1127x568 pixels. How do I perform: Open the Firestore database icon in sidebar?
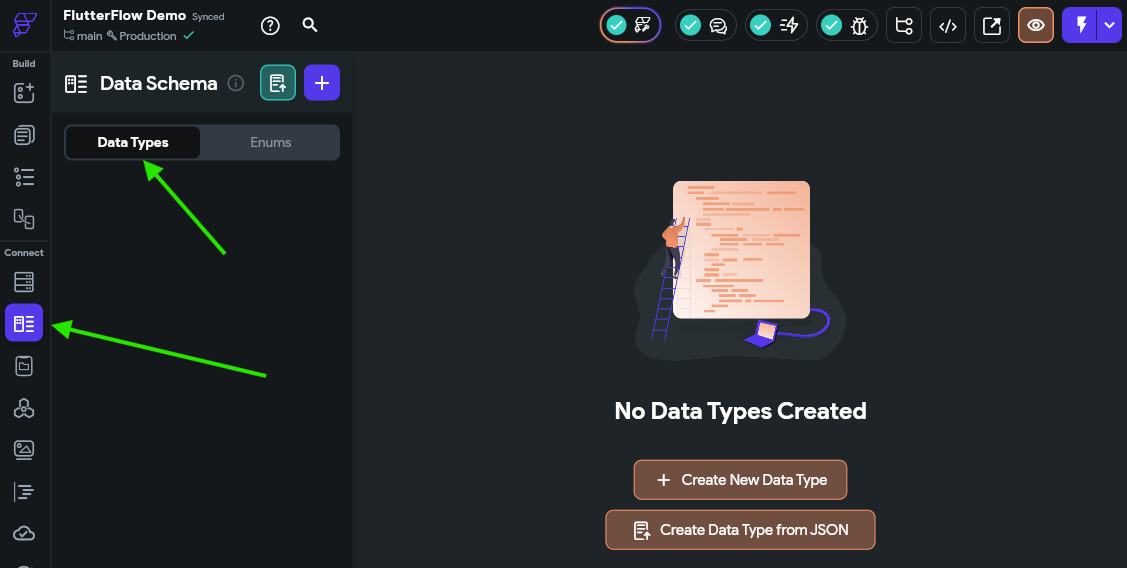click(x=24, y=282)
